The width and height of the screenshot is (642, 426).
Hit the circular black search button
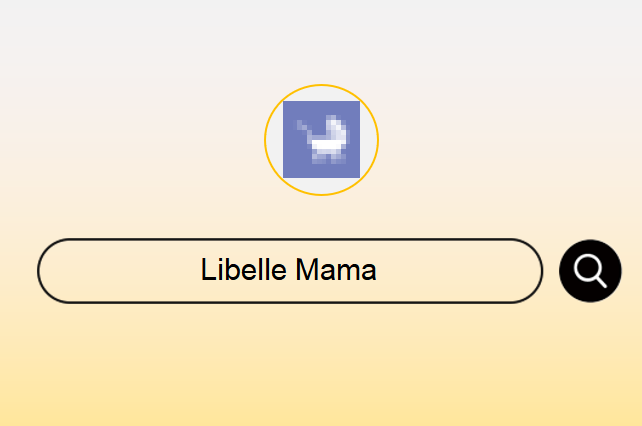[590, 271]
